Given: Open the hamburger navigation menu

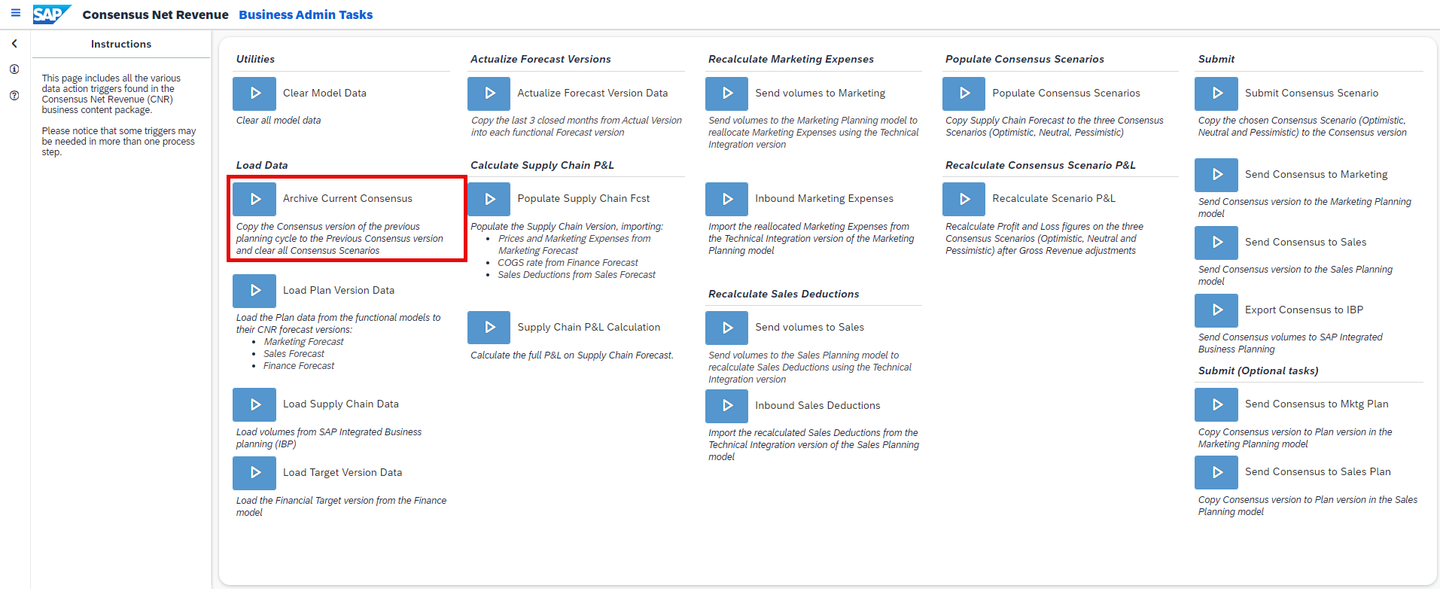Looking at the screenshot, I should [15, 14].
